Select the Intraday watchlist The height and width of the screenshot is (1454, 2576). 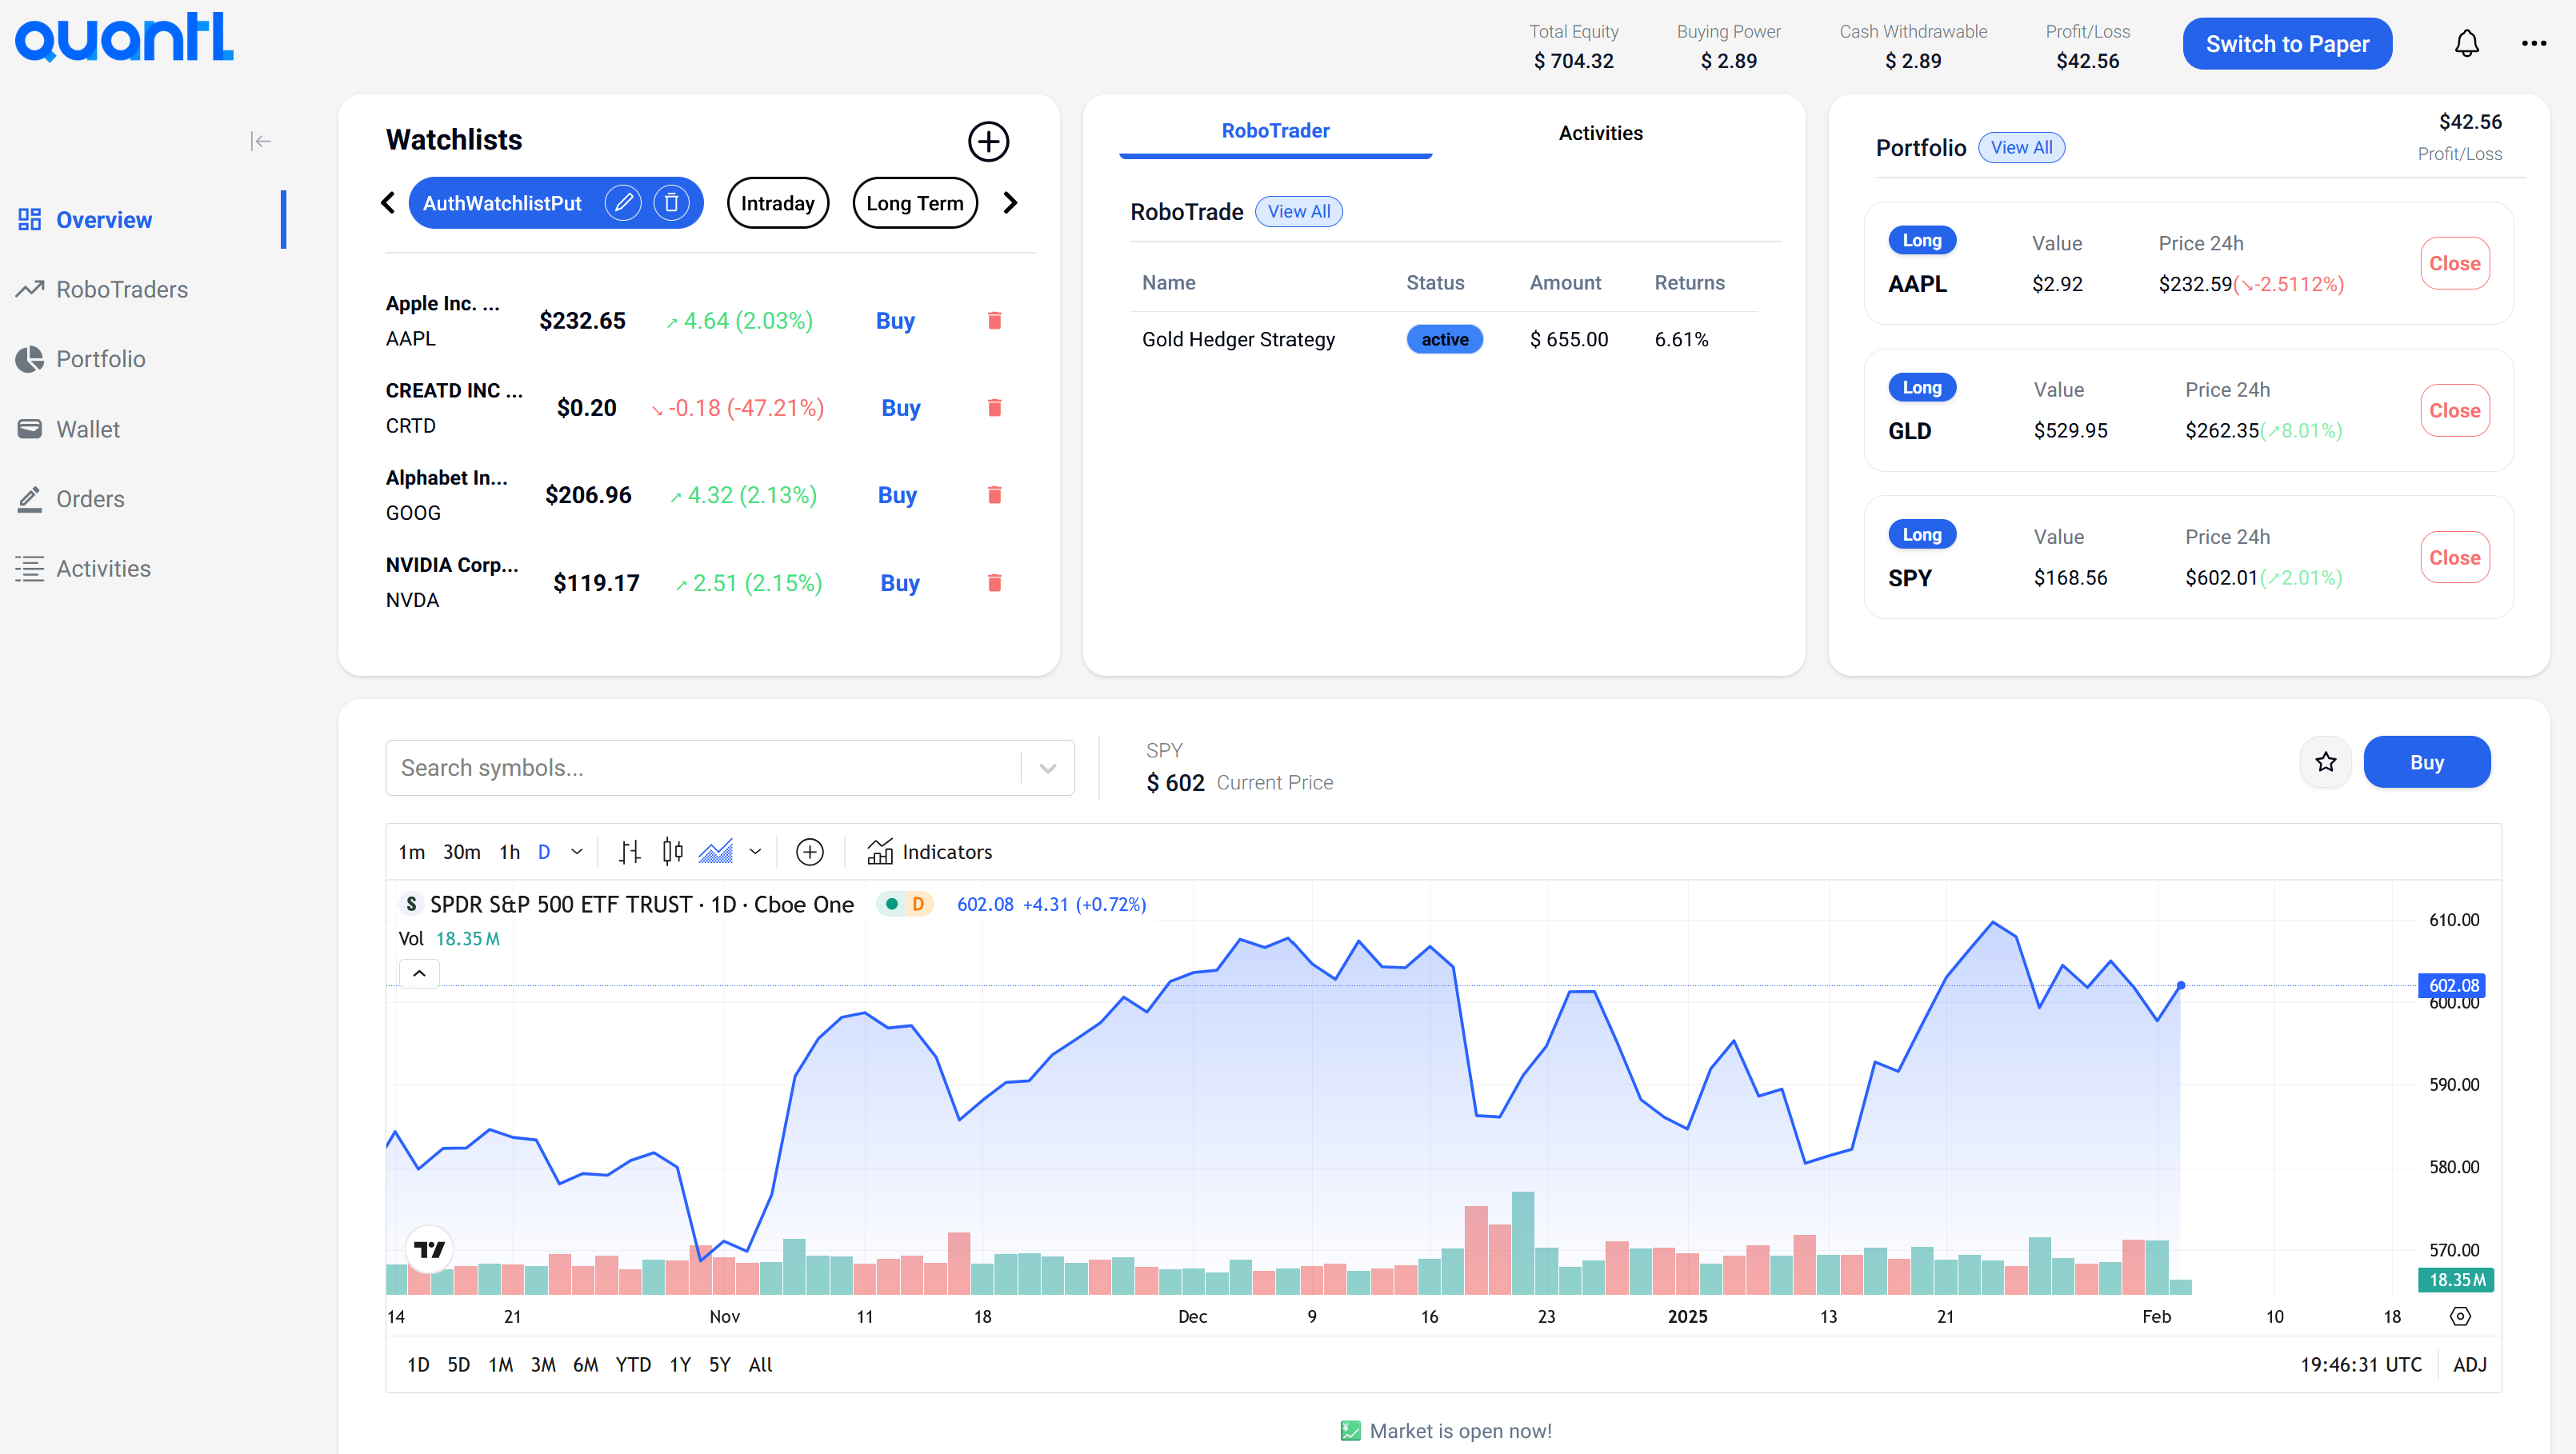(x=777, y=203)
